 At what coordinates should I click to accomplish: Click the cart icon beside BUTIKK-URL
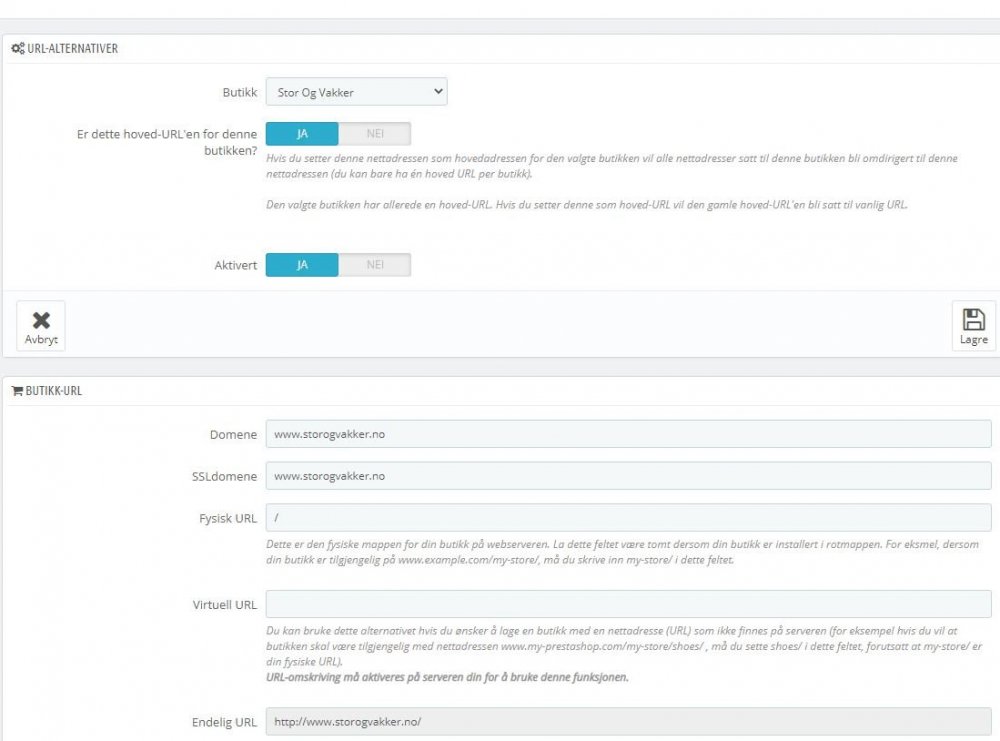coord(17,391)
